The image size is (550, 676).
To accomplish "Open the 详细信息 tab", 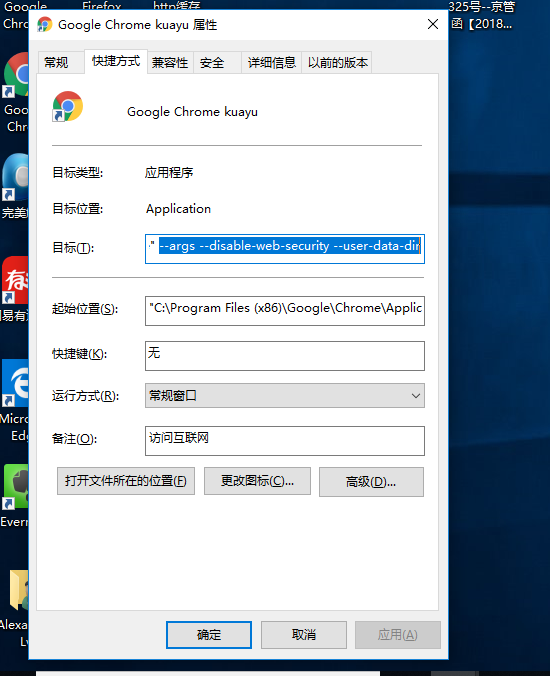I will tap(272, 63).
